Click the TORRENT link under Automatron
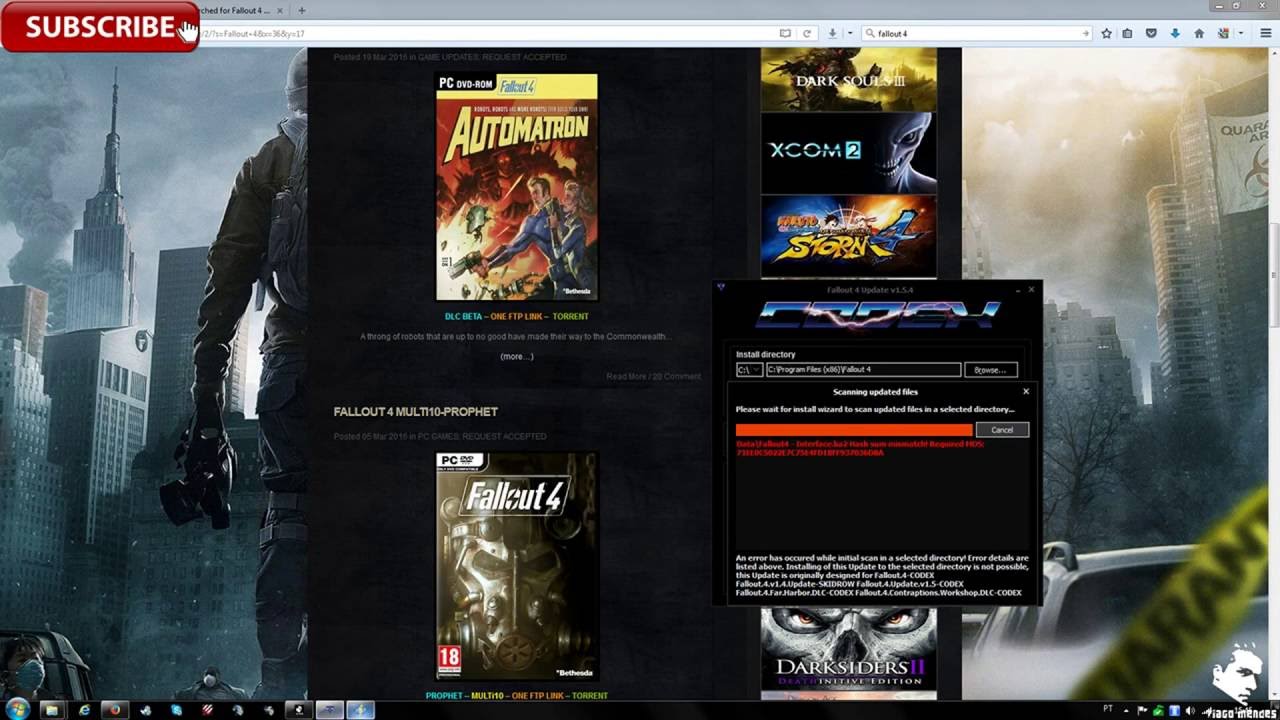1280x720 pixels. [x=570, y=316]
